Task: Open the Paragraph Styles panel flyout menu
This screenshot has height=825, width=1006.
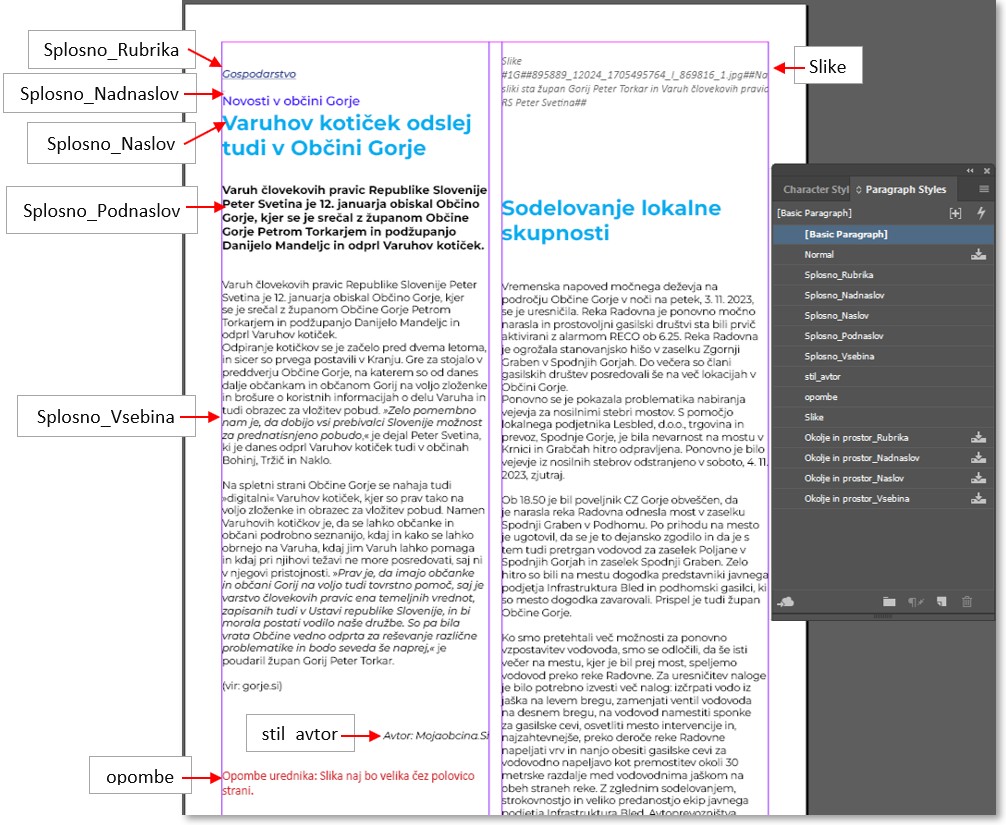Action: pos(983,189)
